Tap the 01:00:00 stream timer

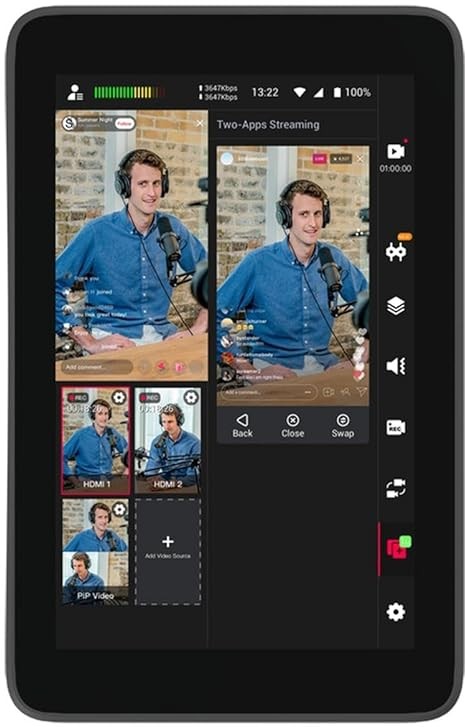coord(396,169)
